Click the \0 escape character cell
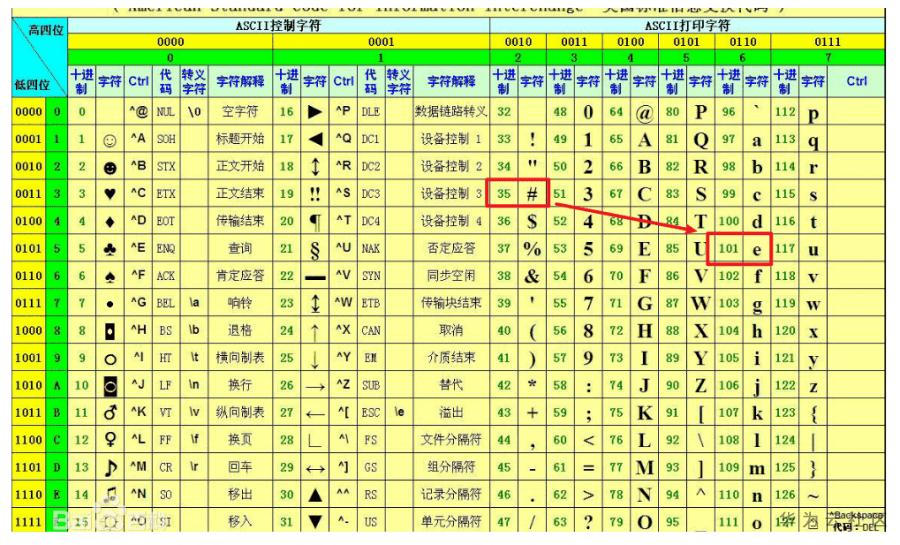Image resolution: width=900 pixels, height=545 pixels. pyautogui.click(x=194, y=111)
